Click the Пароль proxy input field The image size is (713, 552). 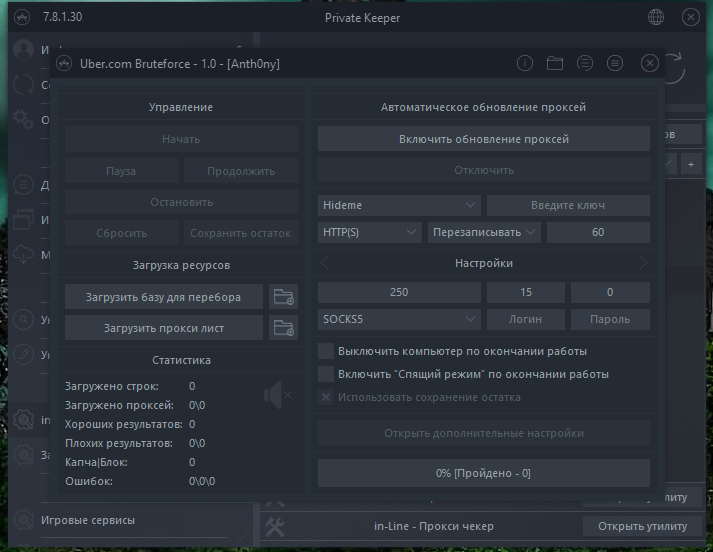tap(610, 319)
